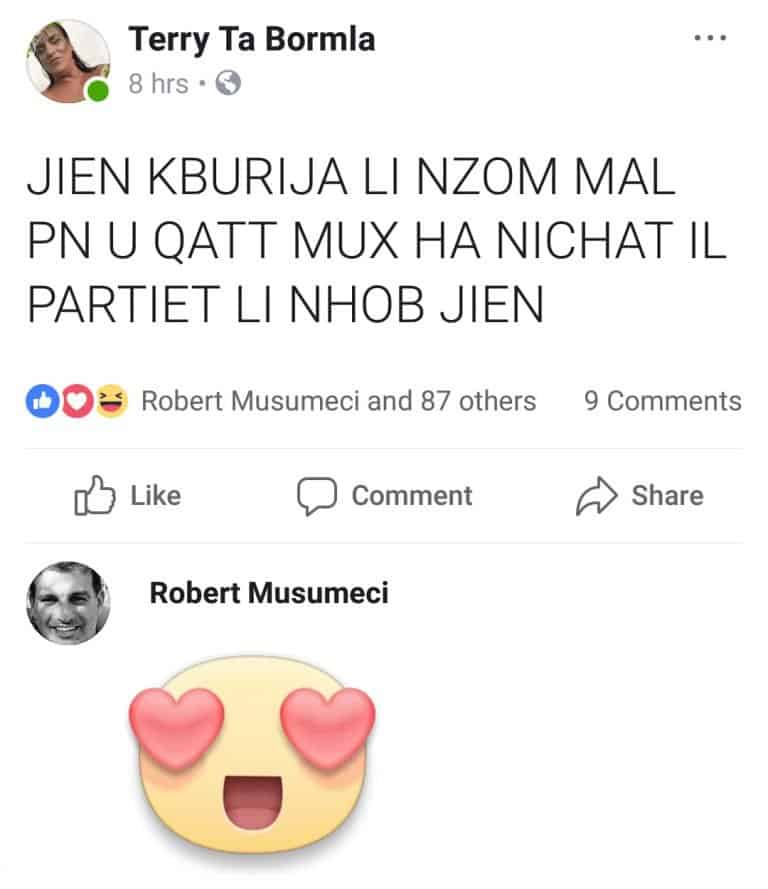Click the Robert Musumeci commenter name
Screen dimensions: 768x889
tap(269, 593)
